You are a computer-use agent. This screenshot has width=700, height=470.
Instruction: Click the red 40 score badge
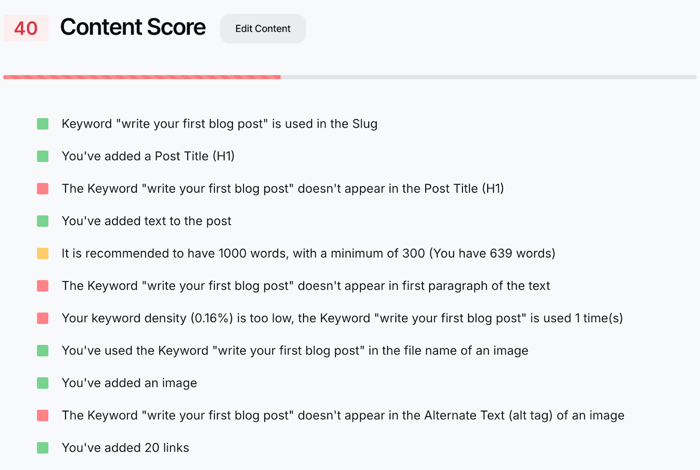[x=26, y=28]
